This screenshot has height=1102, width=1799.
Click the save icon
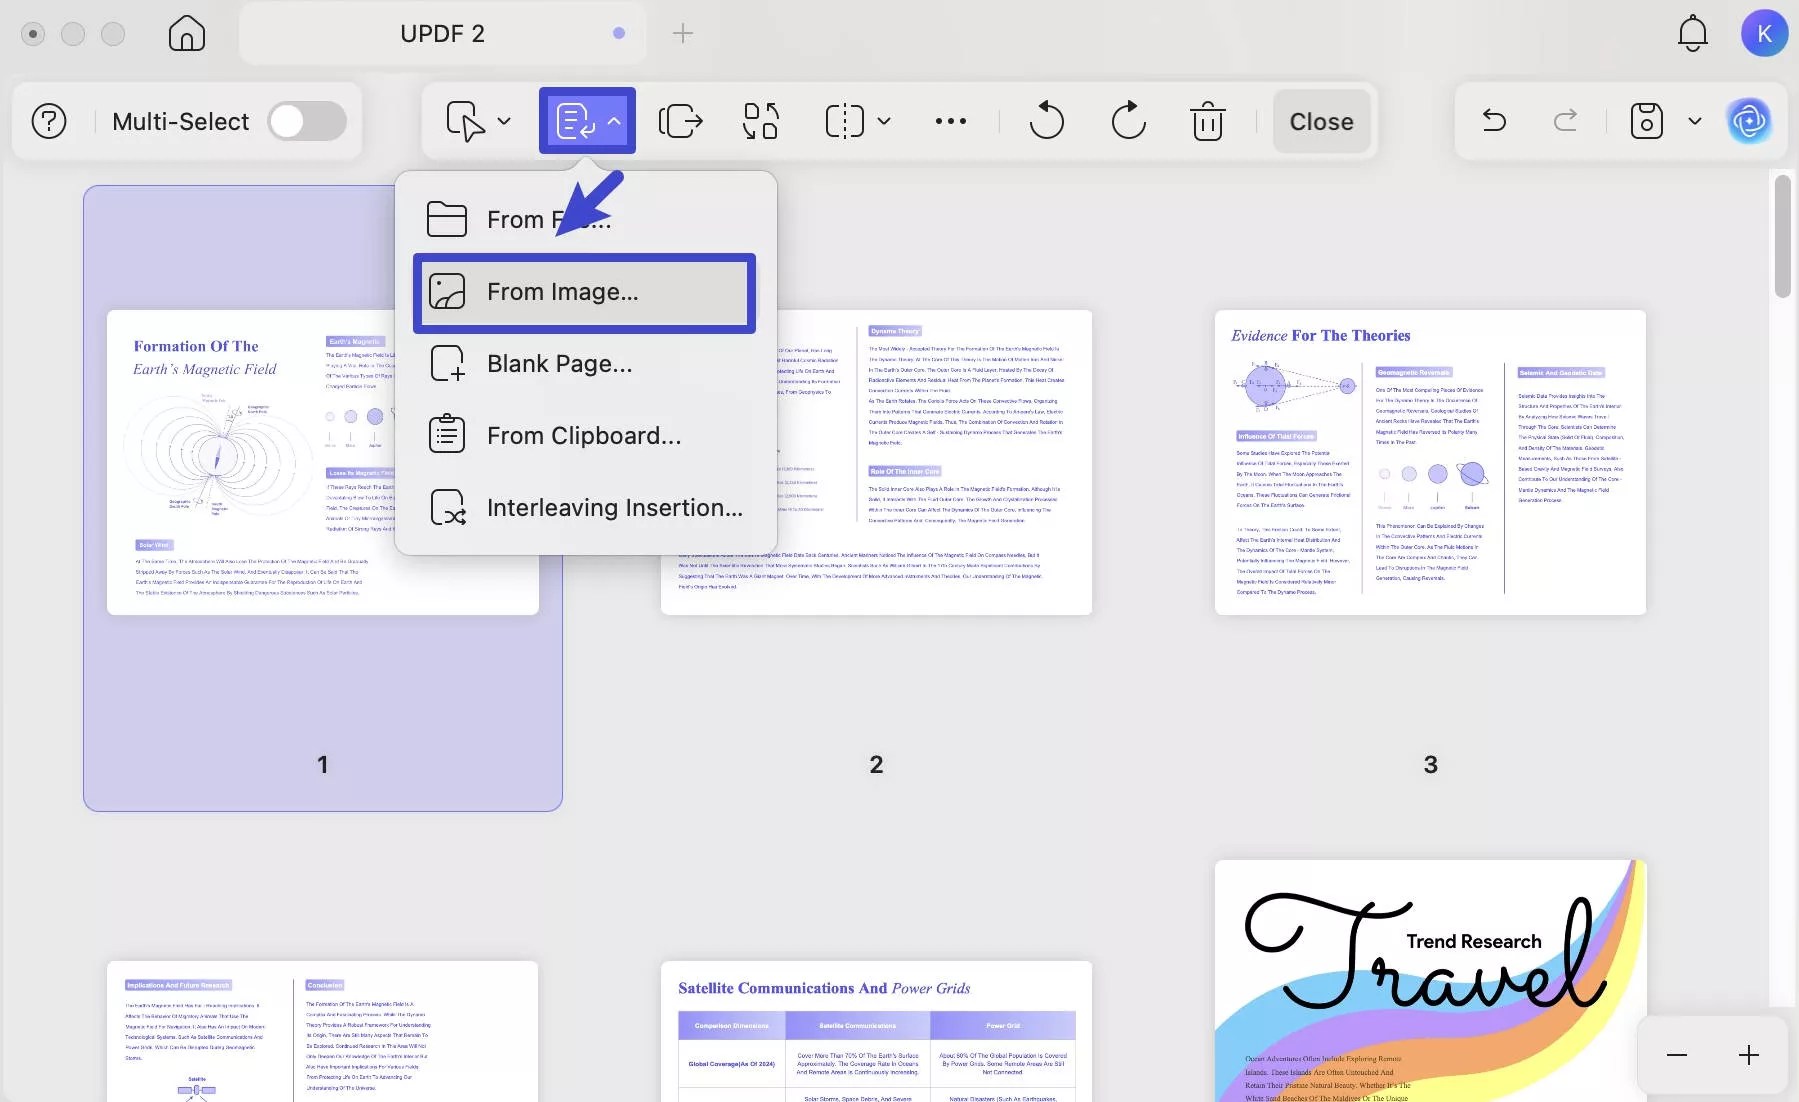point(1646,121)
